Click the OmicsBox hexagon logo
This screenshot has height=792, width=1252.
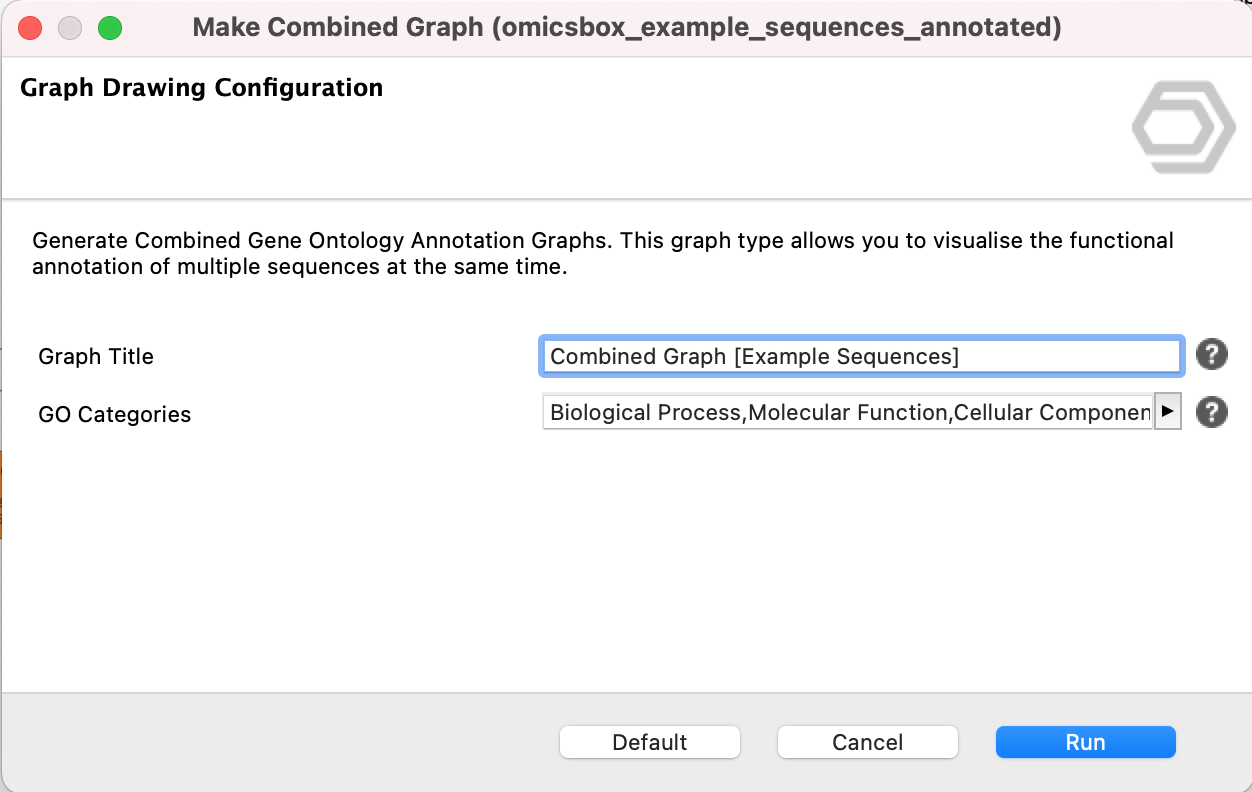[1183, 127]
